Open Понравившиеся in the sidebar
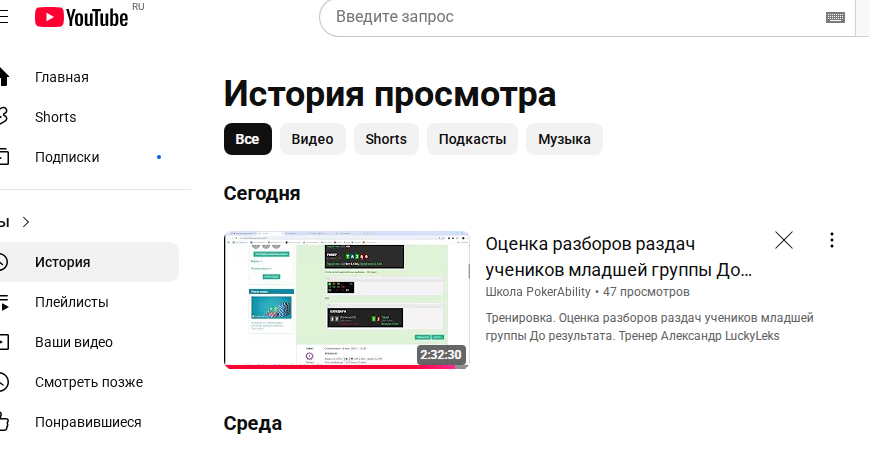This screenshot has height=452, width=869. tap(88, 422)
